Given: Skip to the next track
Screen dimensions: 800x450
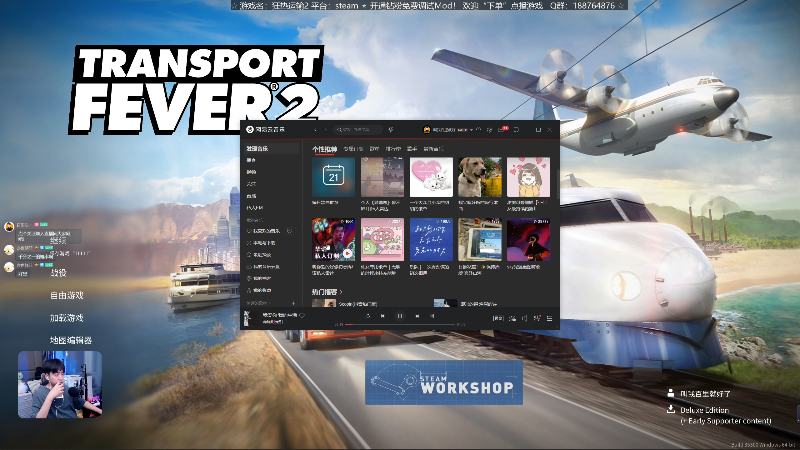Looking at the screenshot, I should (x=417, y=316).
